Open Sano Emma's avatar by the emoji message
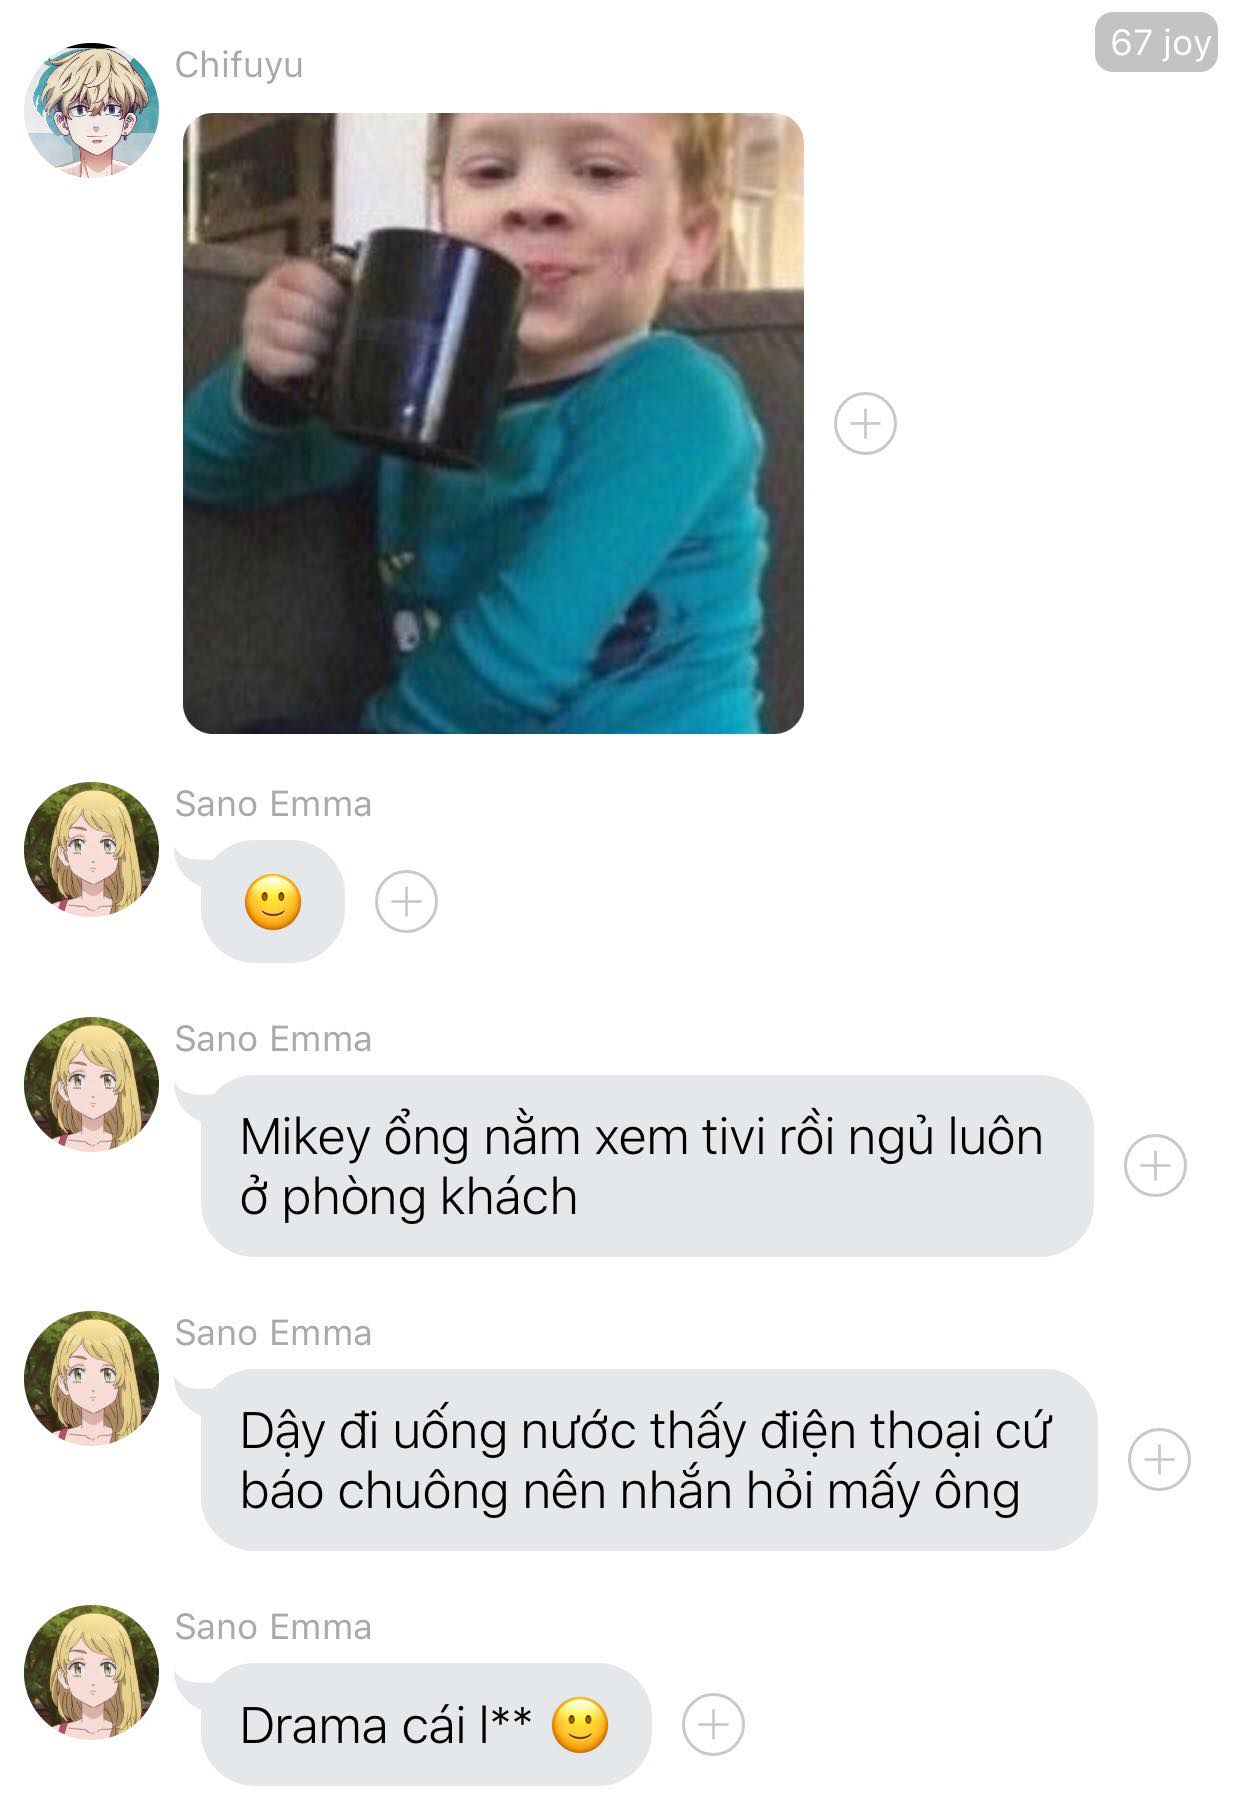Screen dimensions: 1242x1798 point(91,849)
